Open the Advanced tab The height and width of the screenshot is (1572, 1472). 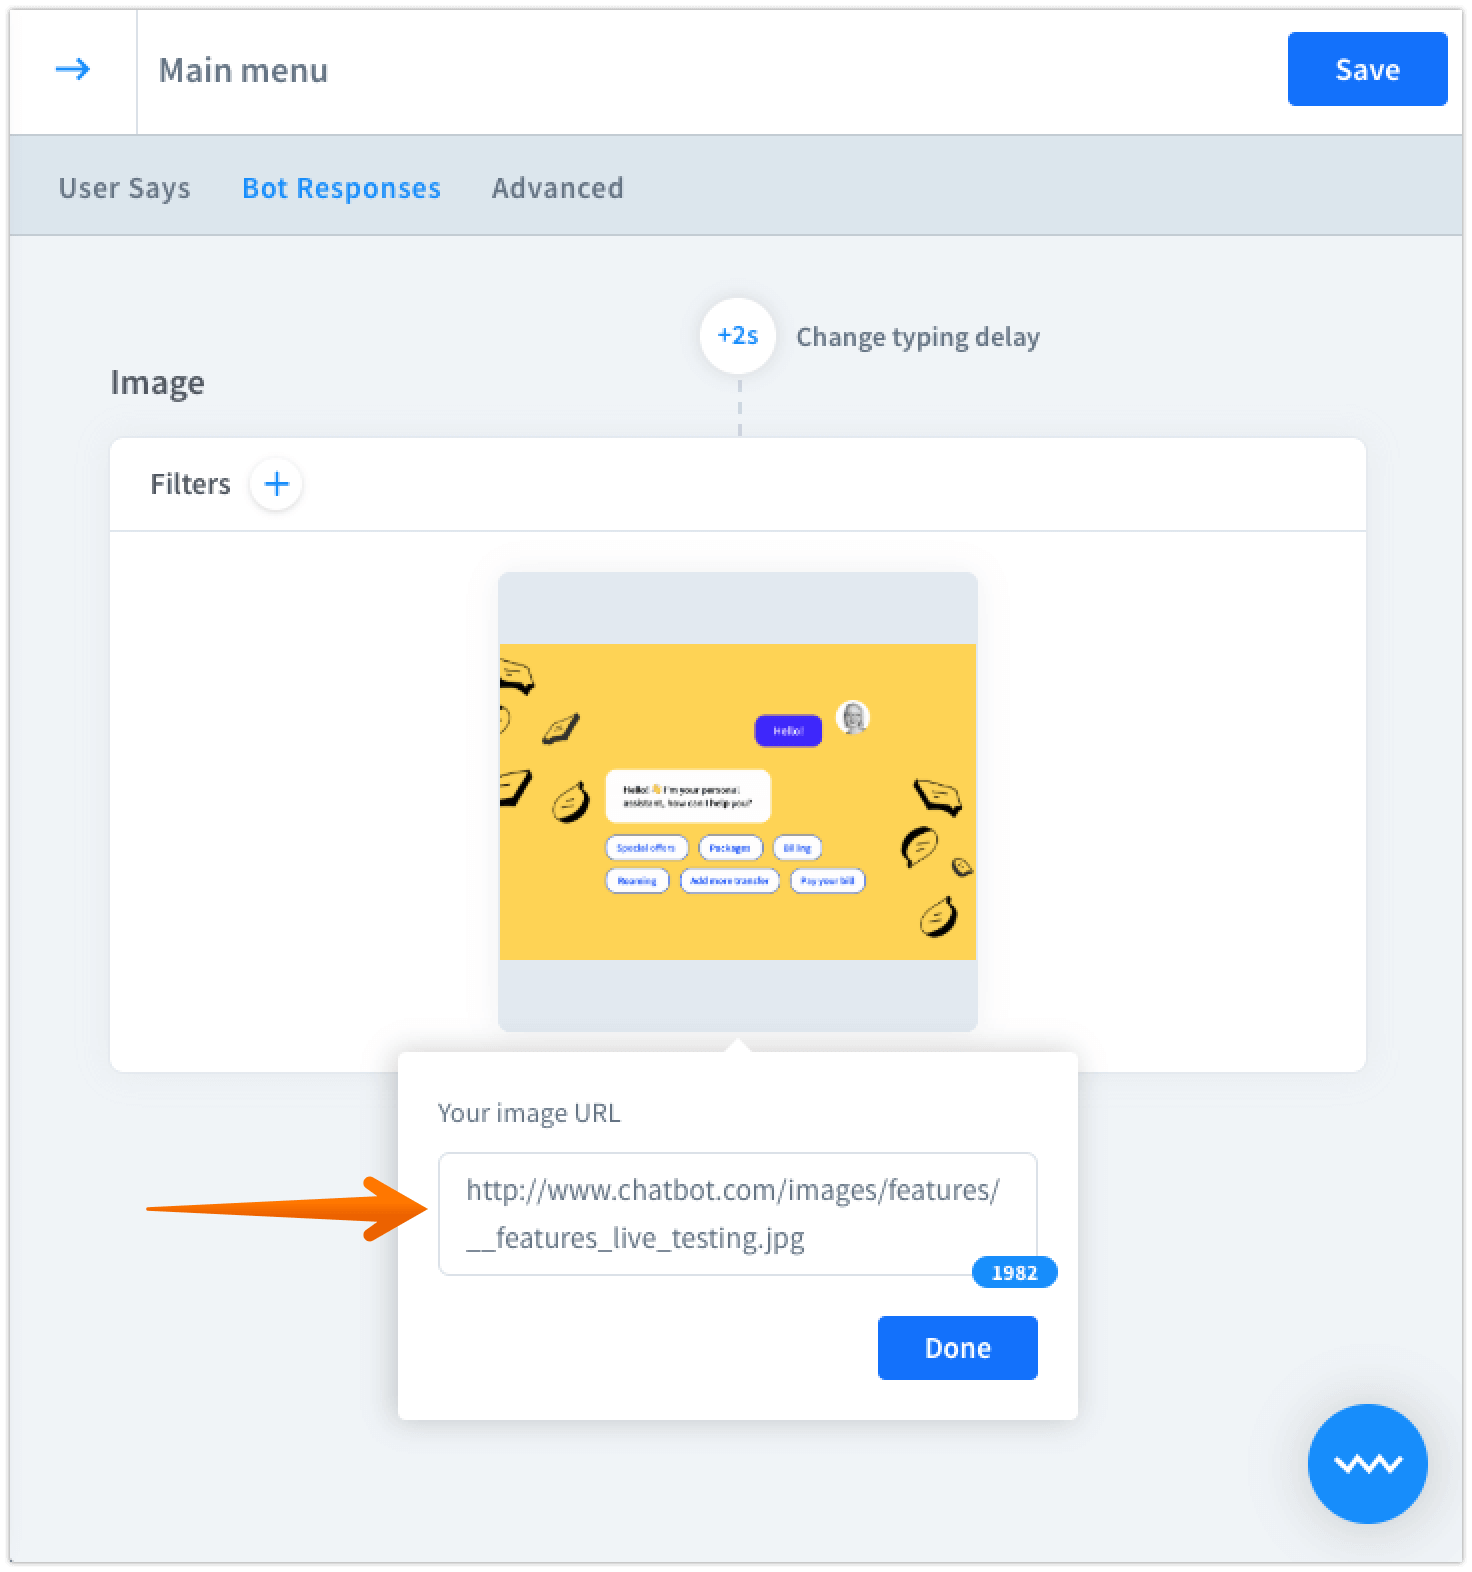(x=557, y=188)
